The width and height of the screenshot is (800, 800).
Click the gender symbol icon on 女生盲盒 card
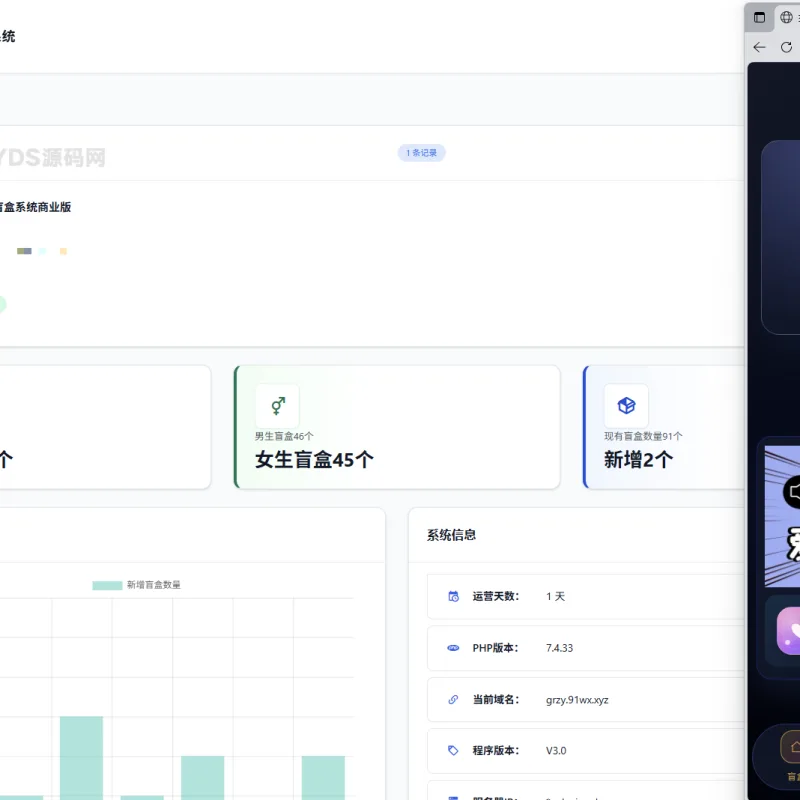[x=278, y=406]
